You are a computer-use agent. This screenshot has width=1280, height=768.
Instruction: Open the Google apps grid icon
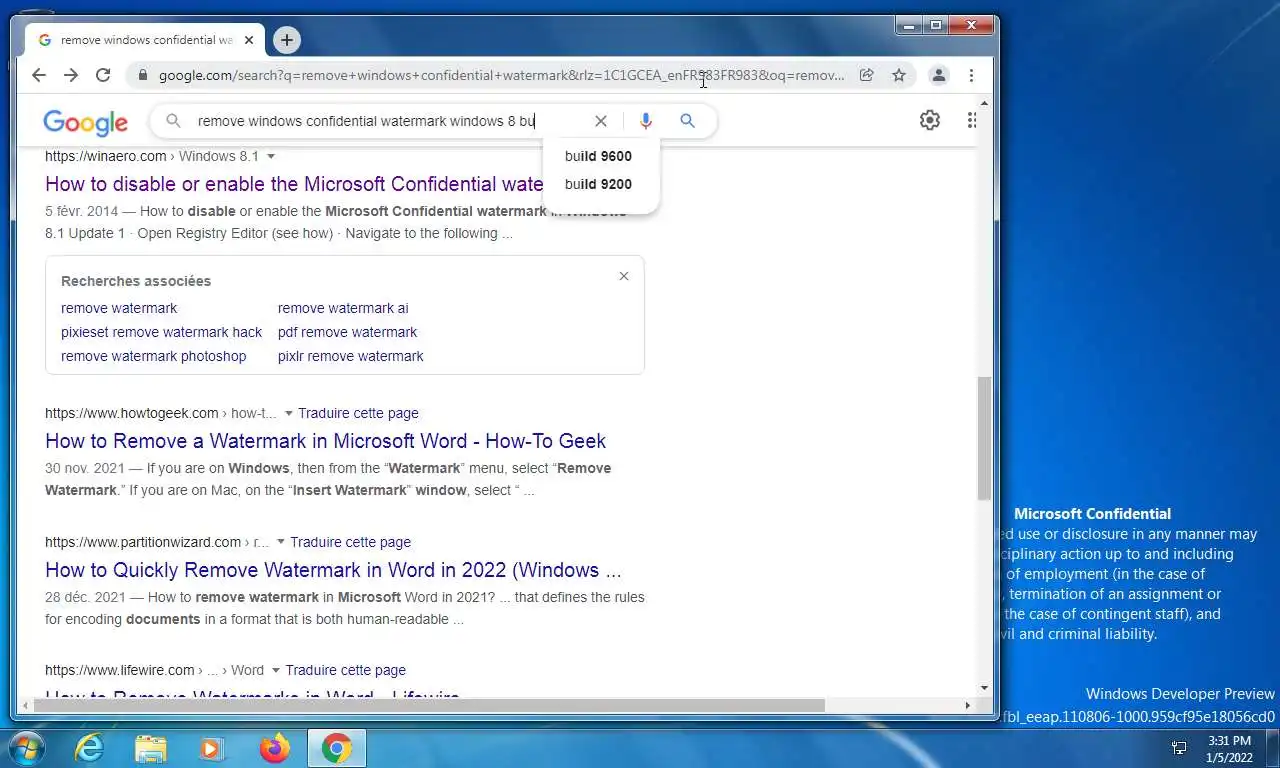(x=971, y=121)
